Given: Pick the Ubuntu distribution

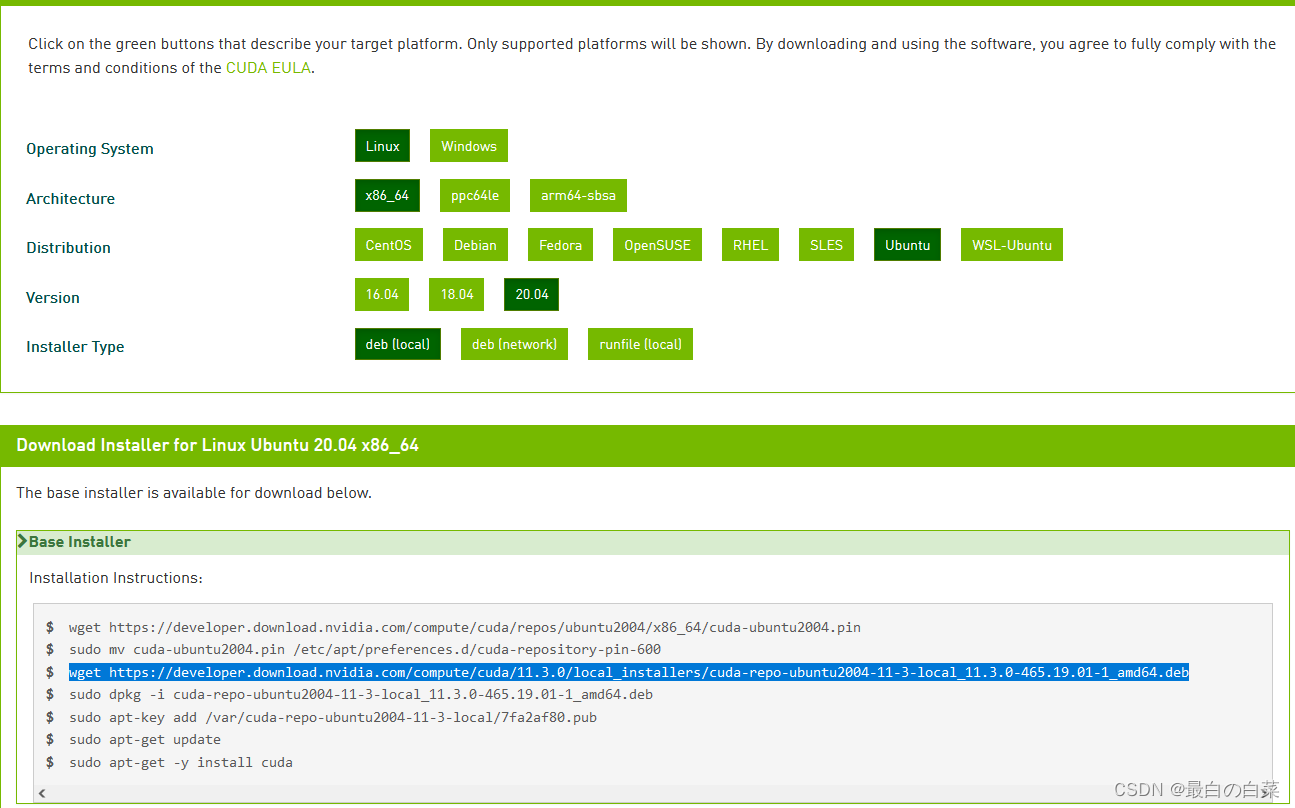Looking at the screenshot, I should 907,245.
